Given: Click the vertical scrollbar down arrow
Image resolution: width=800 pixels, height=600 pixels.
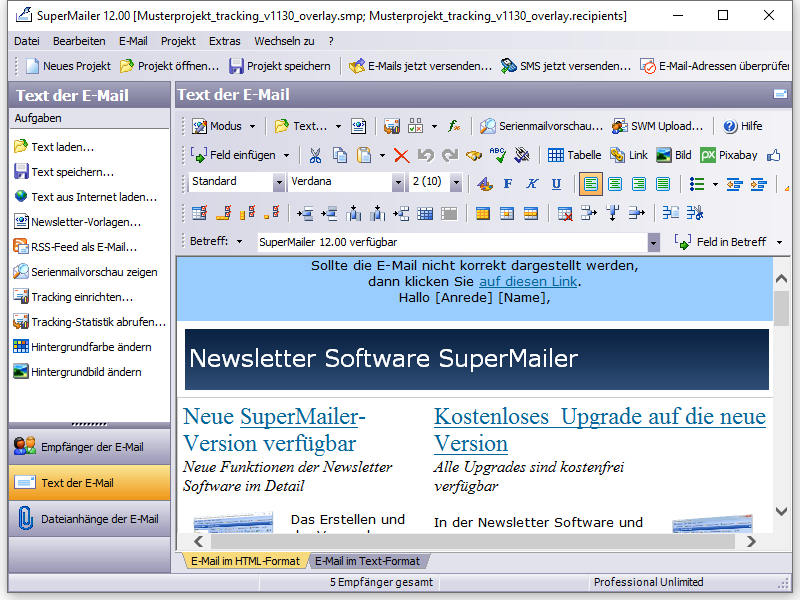Looking at the screenshot, I should [781, 511].
